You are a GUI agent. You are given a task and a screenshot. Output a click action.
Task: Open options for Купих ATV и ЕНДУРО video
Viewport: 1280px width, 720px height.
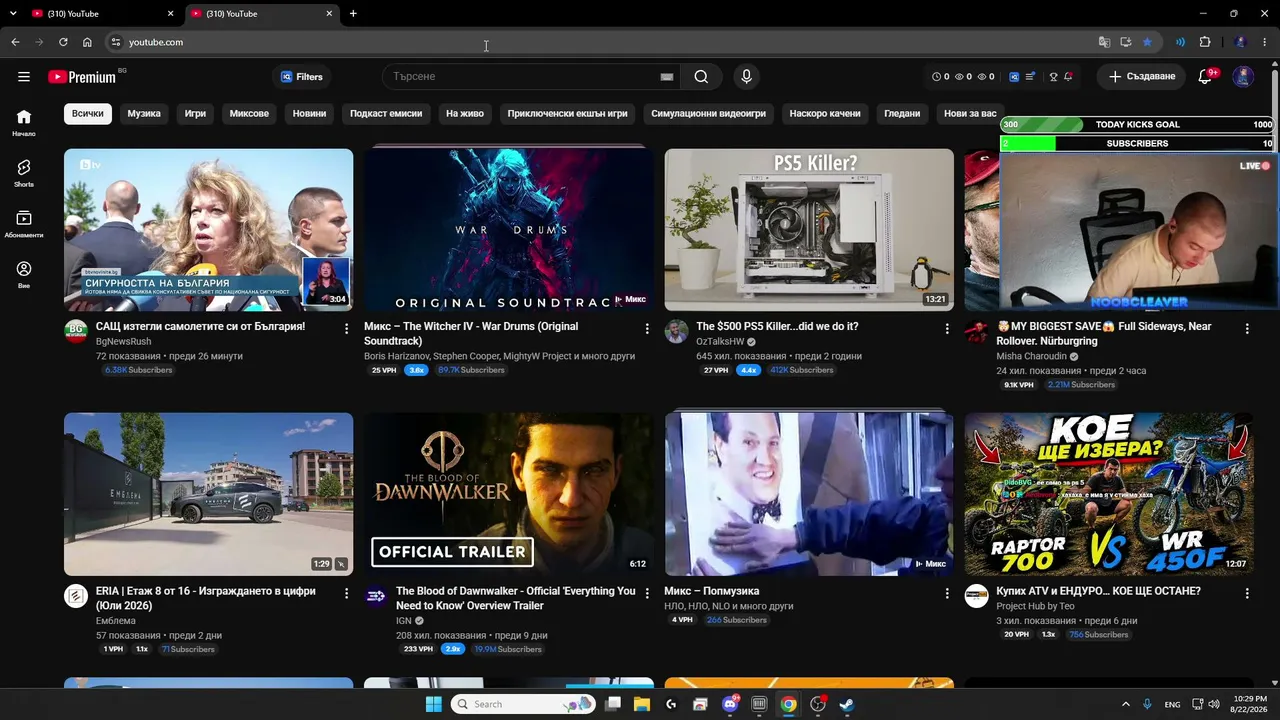coord(1247,593)
